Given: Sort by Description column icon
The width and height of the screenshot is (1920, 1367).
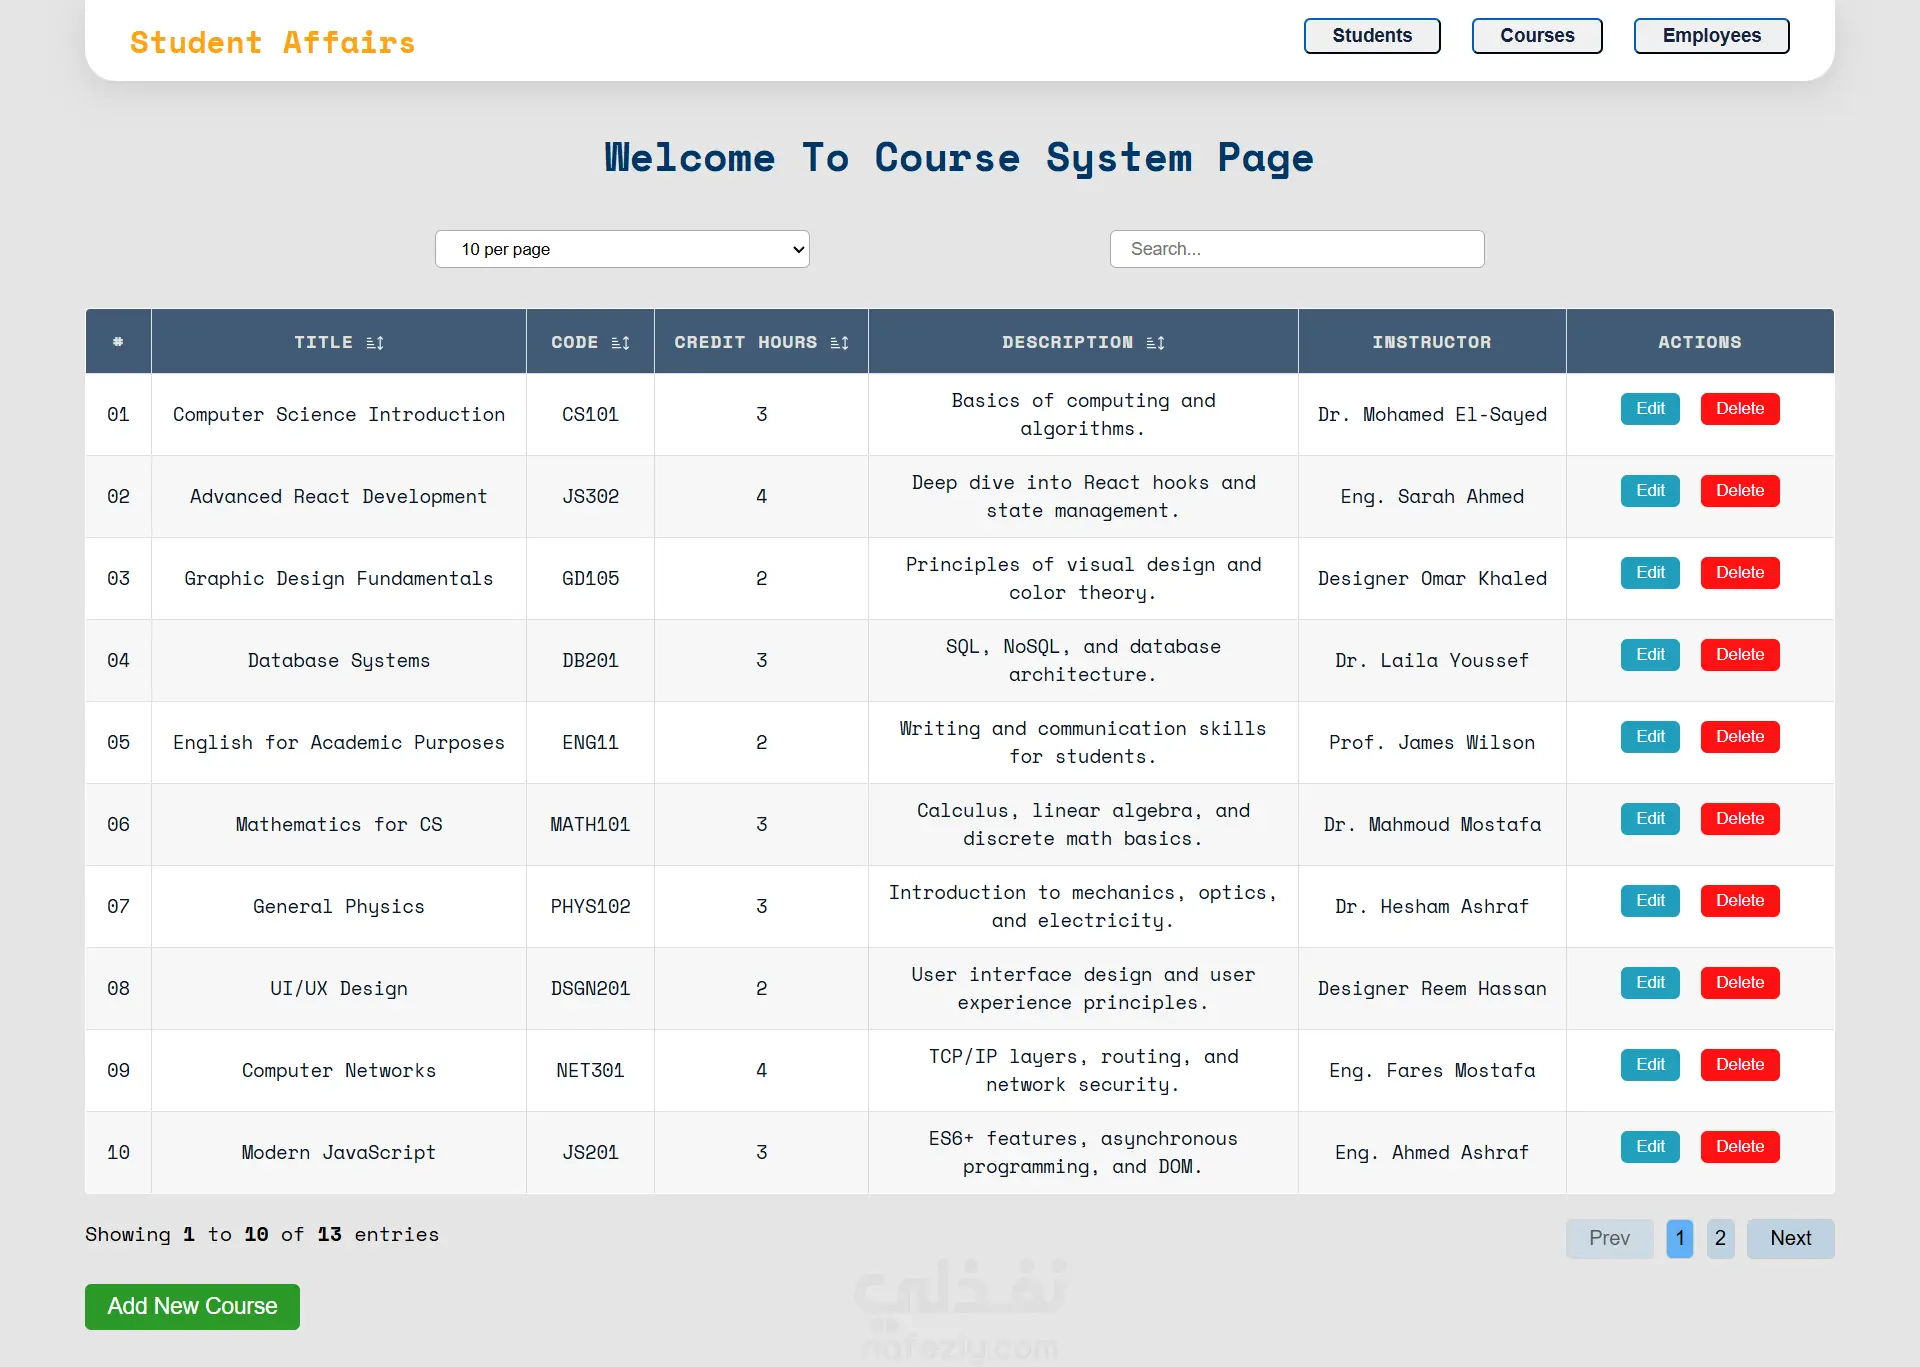Looking at the screenshot, I should coord(1155,343).
